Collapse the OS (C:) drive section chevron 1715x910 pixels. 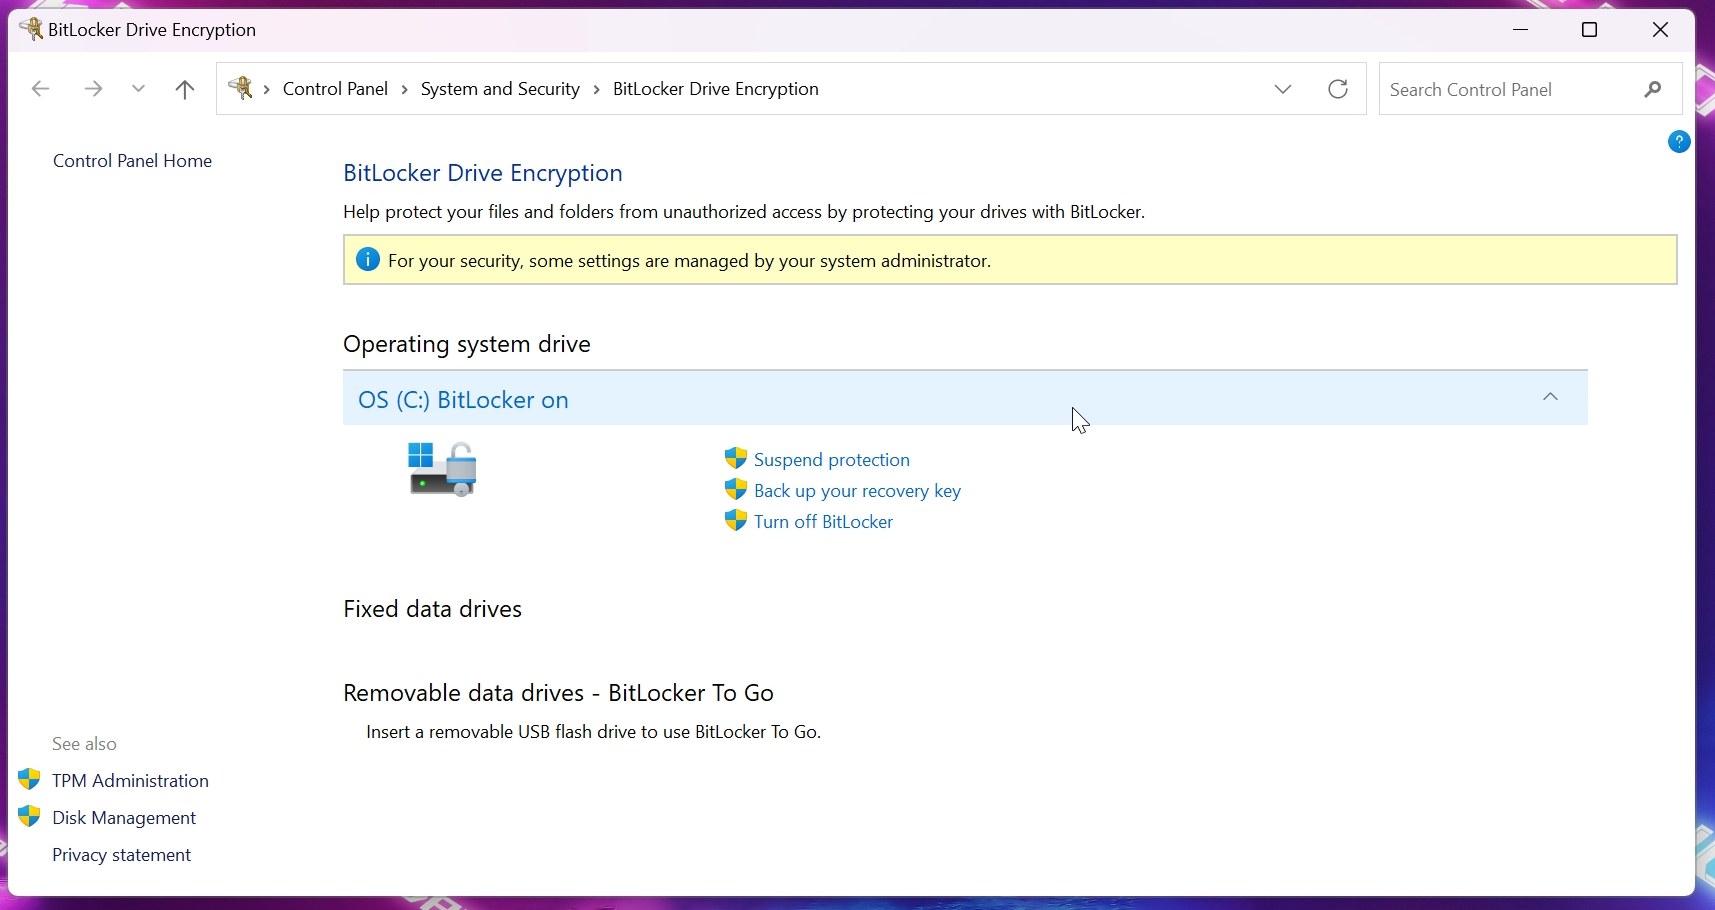pos(1551,398)
